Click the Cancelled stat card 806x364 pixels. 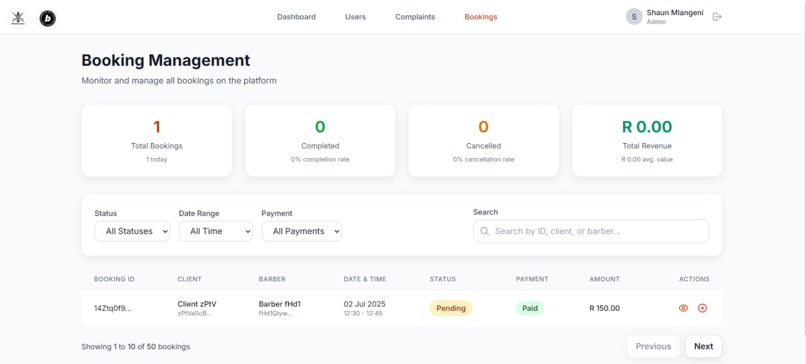click(484, 140)
